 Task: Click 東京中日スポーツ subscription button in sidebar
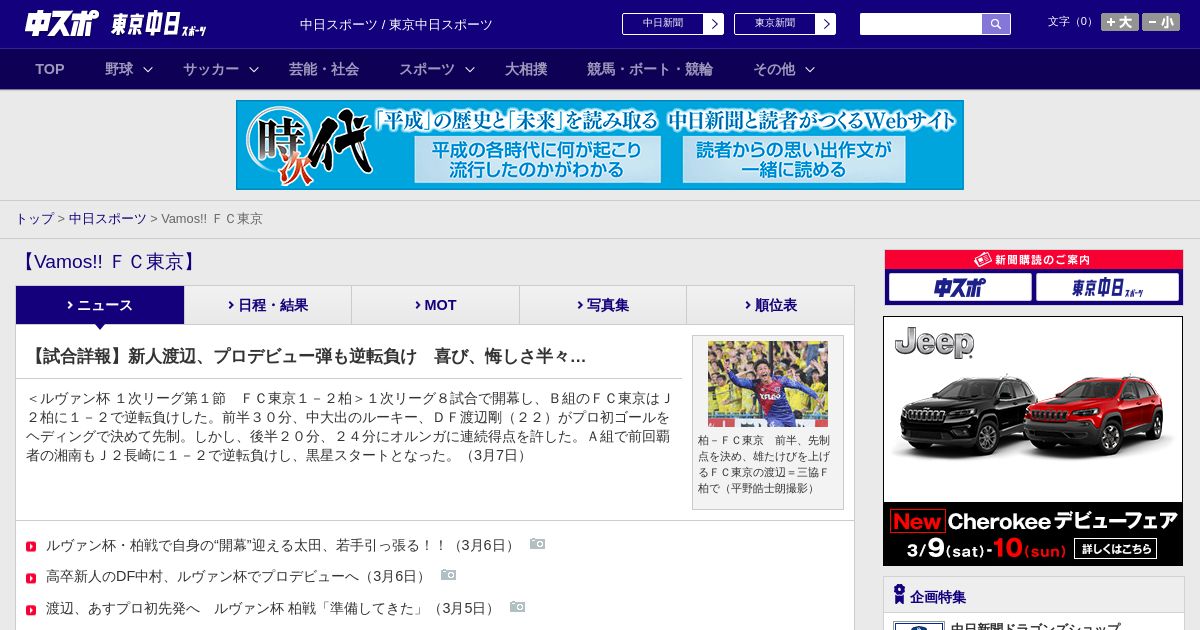coord(1108,288)
